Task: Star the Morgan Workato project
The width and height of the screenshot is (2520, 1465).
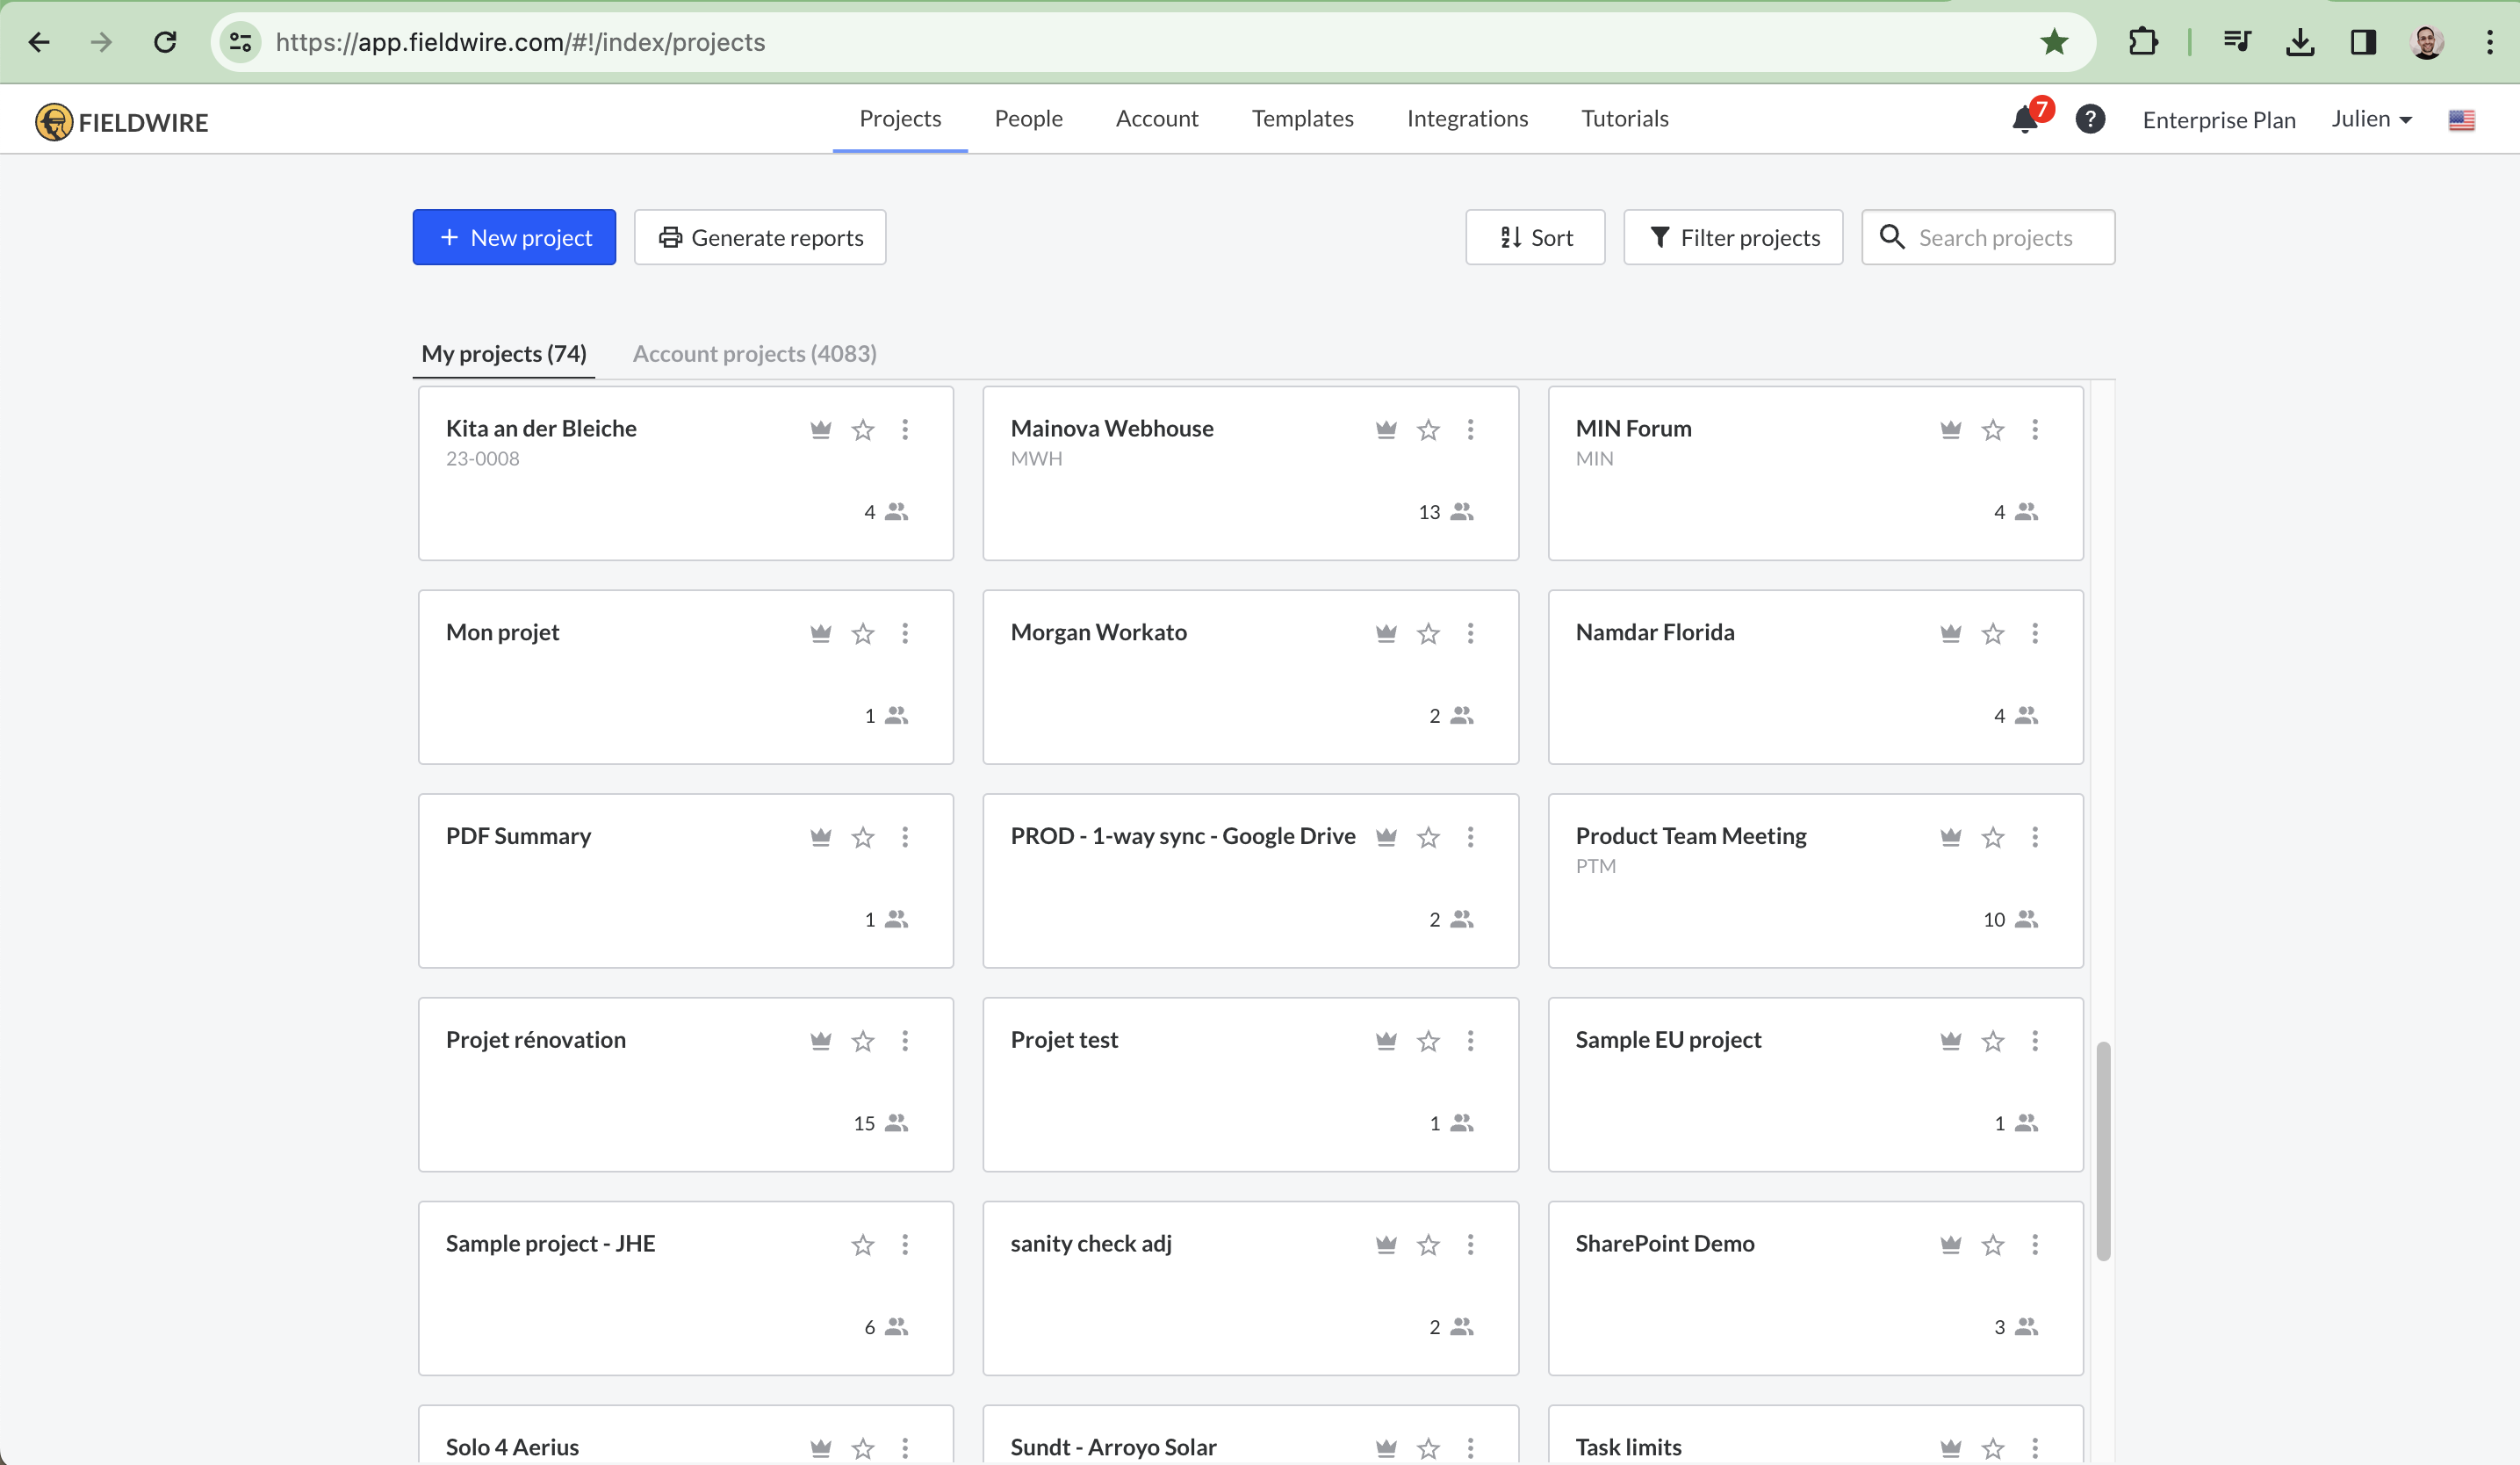Action: (x=1428, y=633)
